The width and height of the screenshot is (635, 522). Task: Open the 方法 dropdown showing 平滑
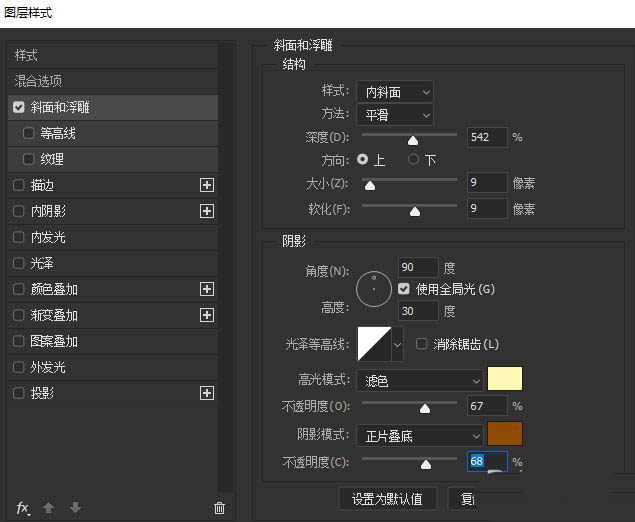pos(395,115)
